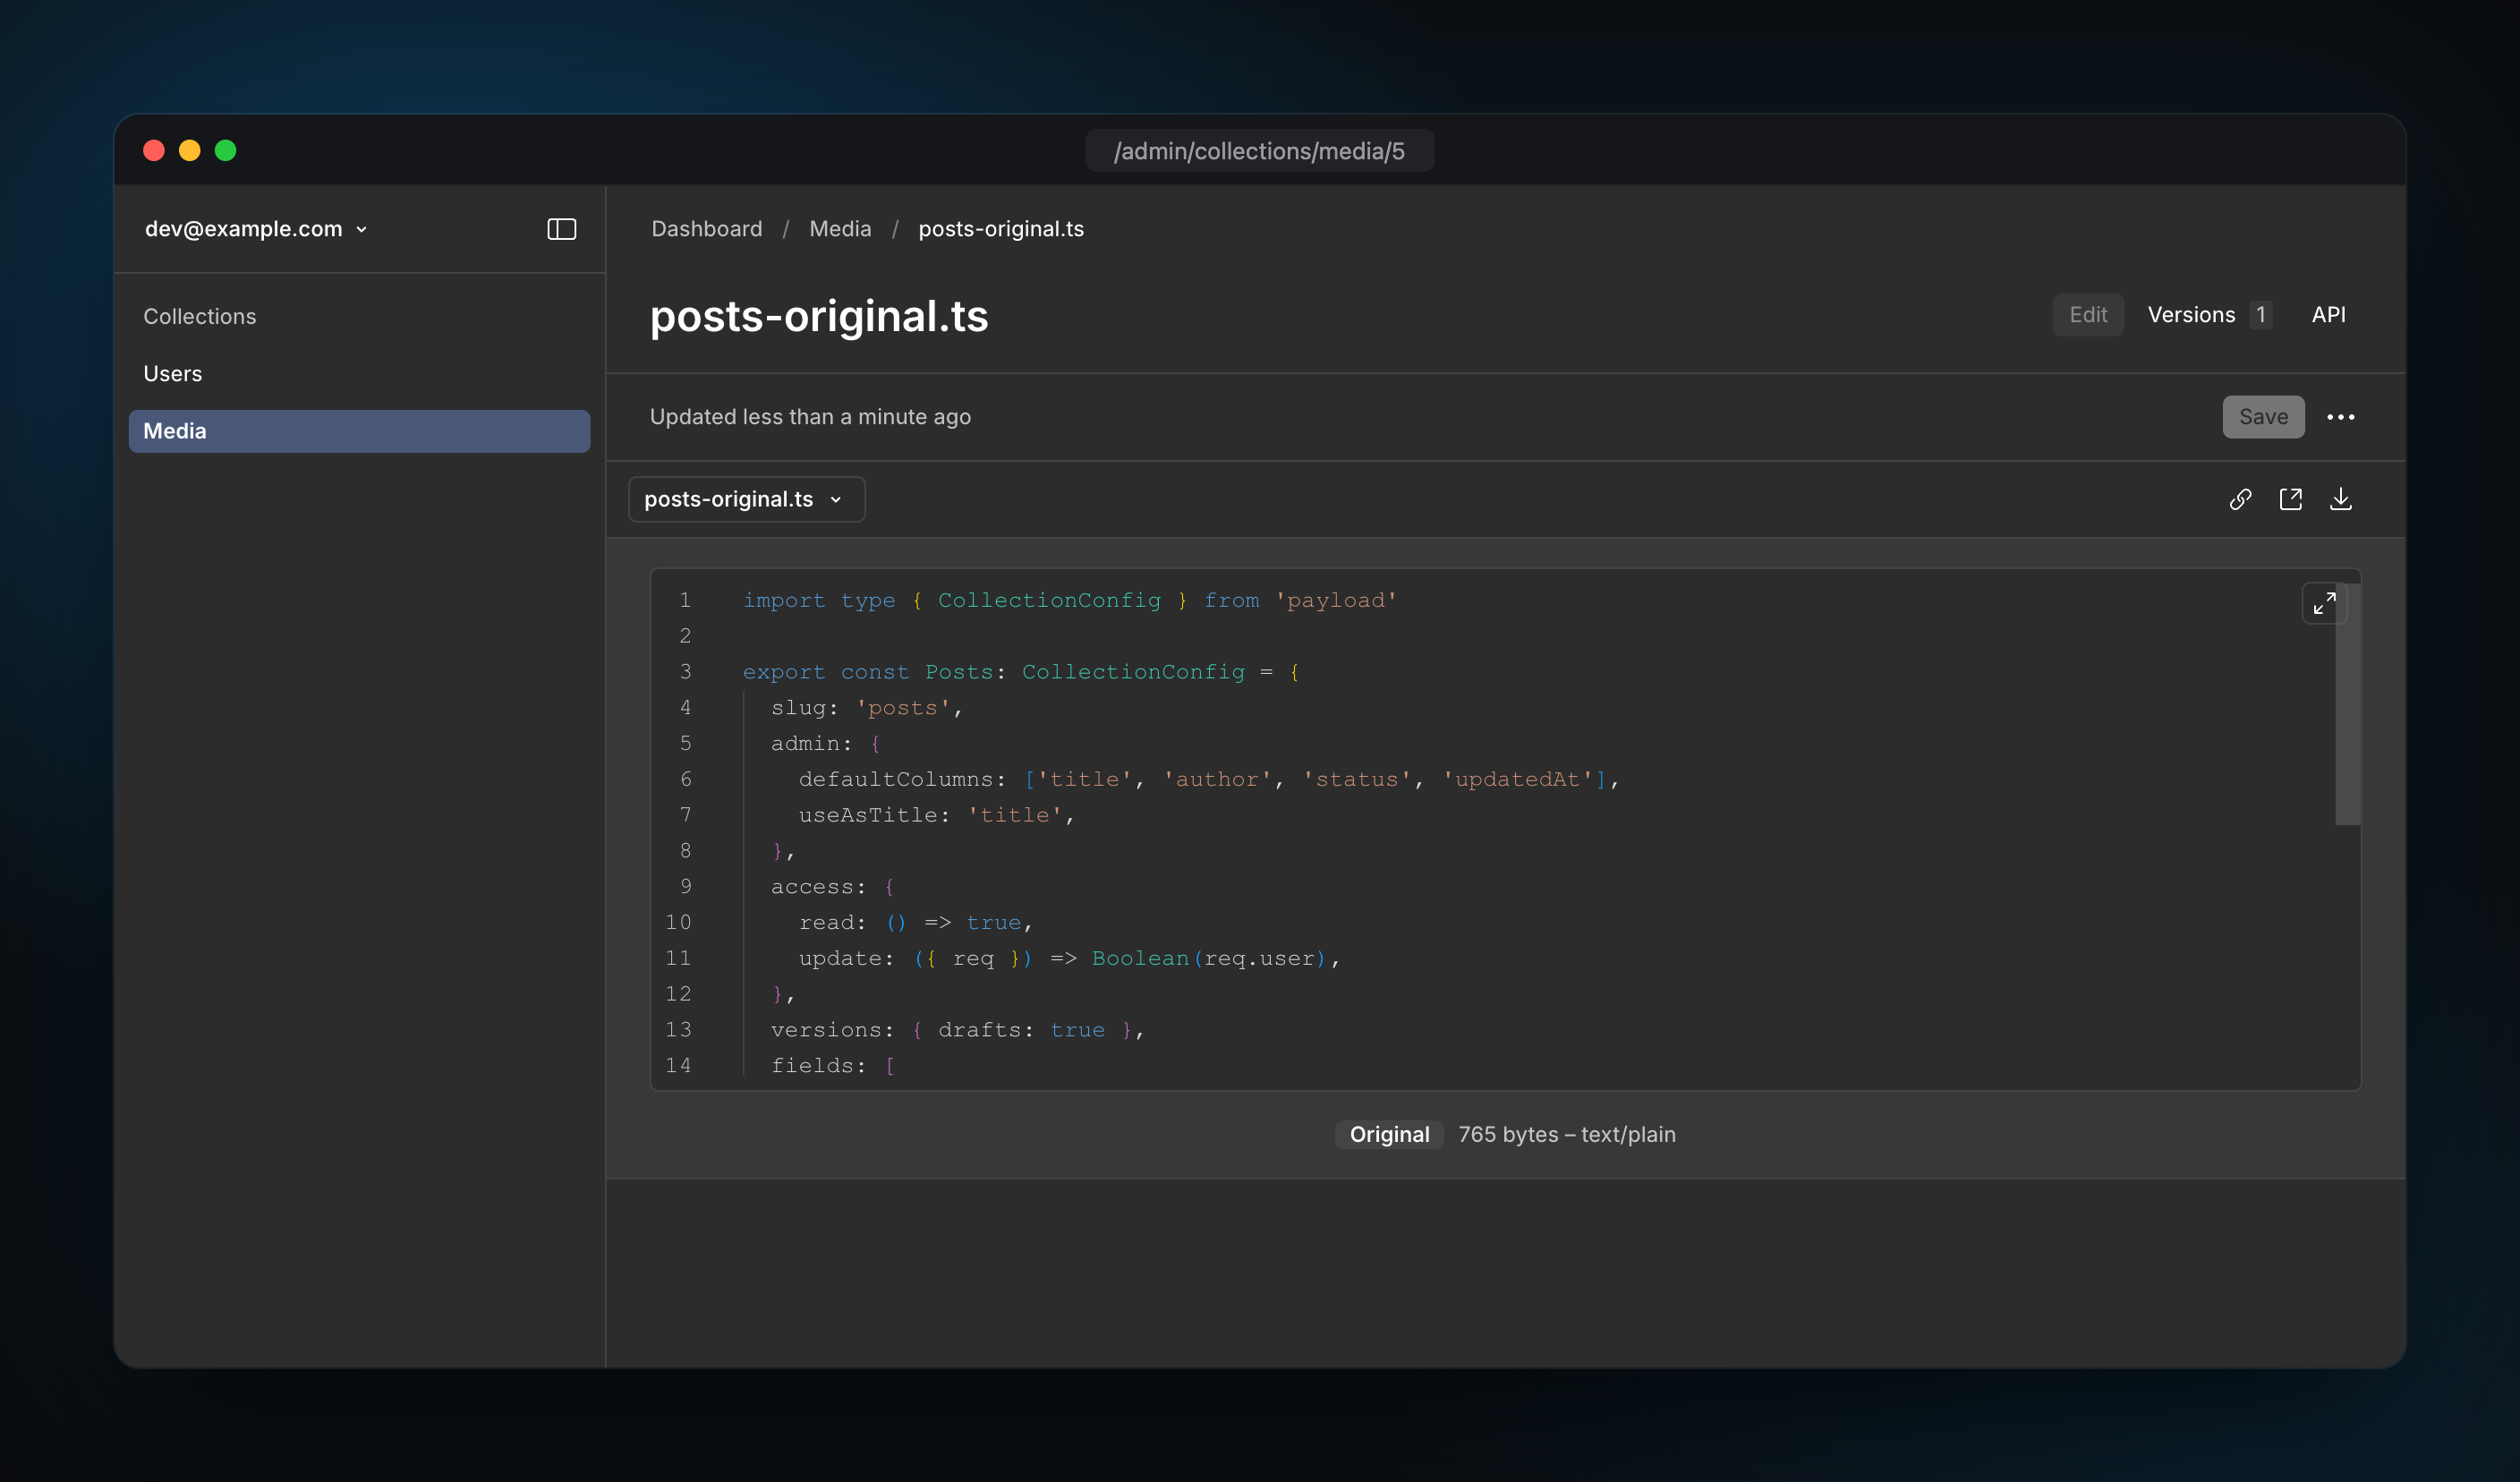Click the code preview vertical scrollbar

[x=2348, y=704]
